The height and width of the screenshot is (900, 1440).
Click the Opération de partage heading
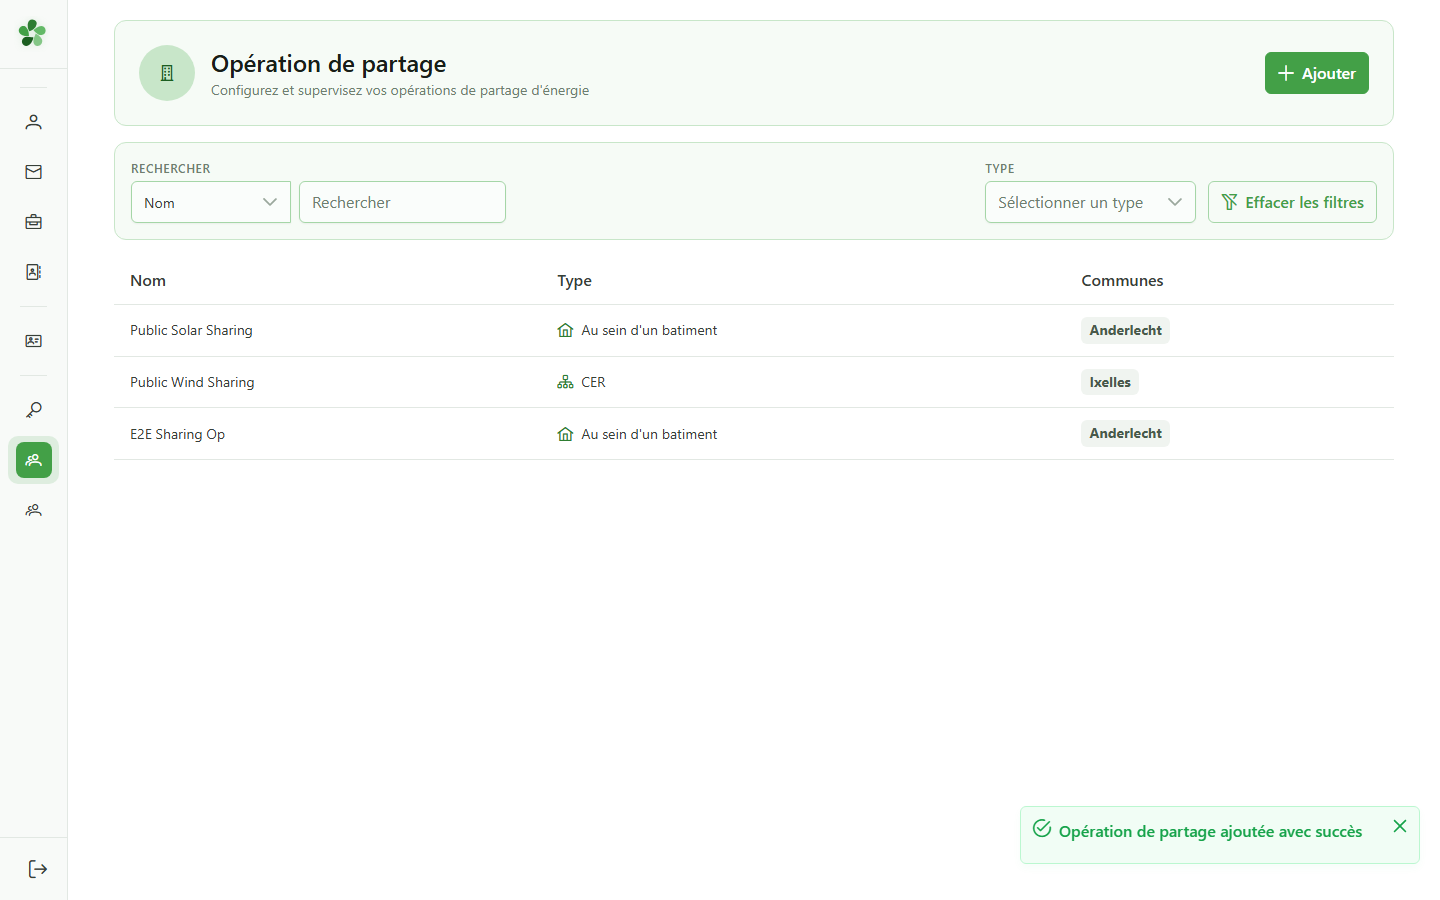point(328,64)
